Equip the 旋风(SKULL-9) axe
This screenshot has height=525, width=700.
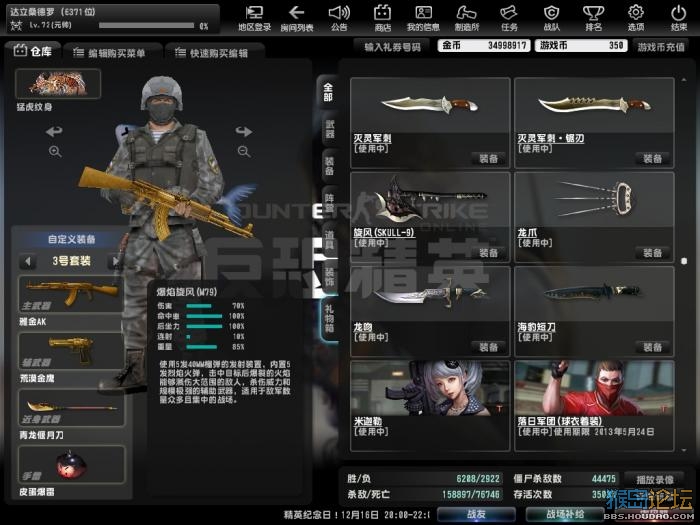click(x=488, y=253)
